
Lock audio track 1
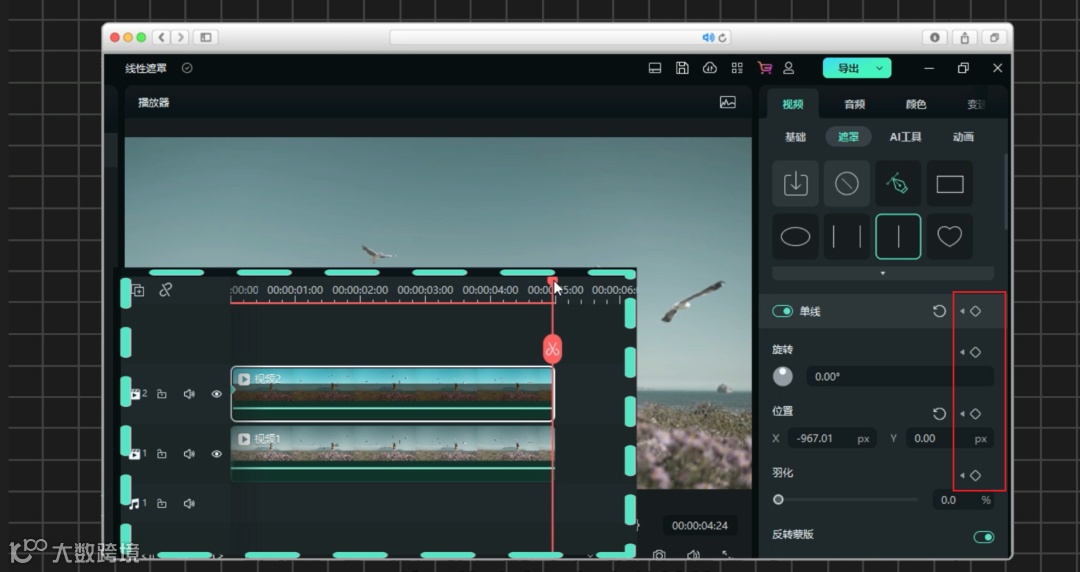161,503
